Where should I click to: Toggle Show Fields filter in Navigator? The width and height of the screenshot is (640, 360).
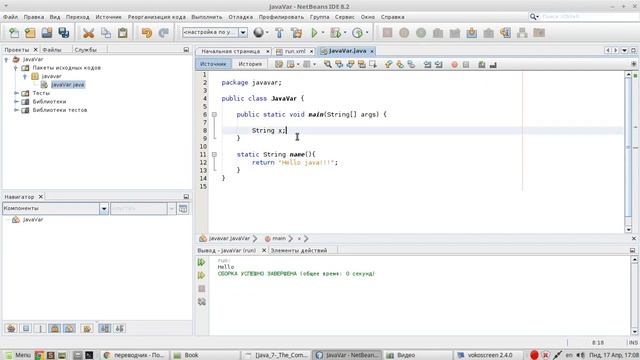click(x=26, y=328)
